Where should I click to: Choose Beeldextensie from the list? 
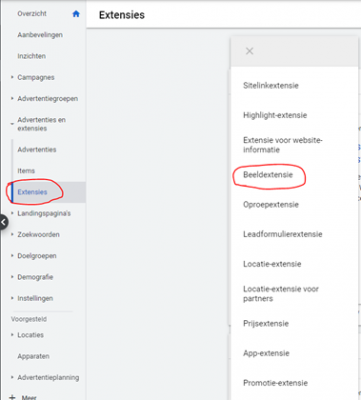click(x=268, y=175)
